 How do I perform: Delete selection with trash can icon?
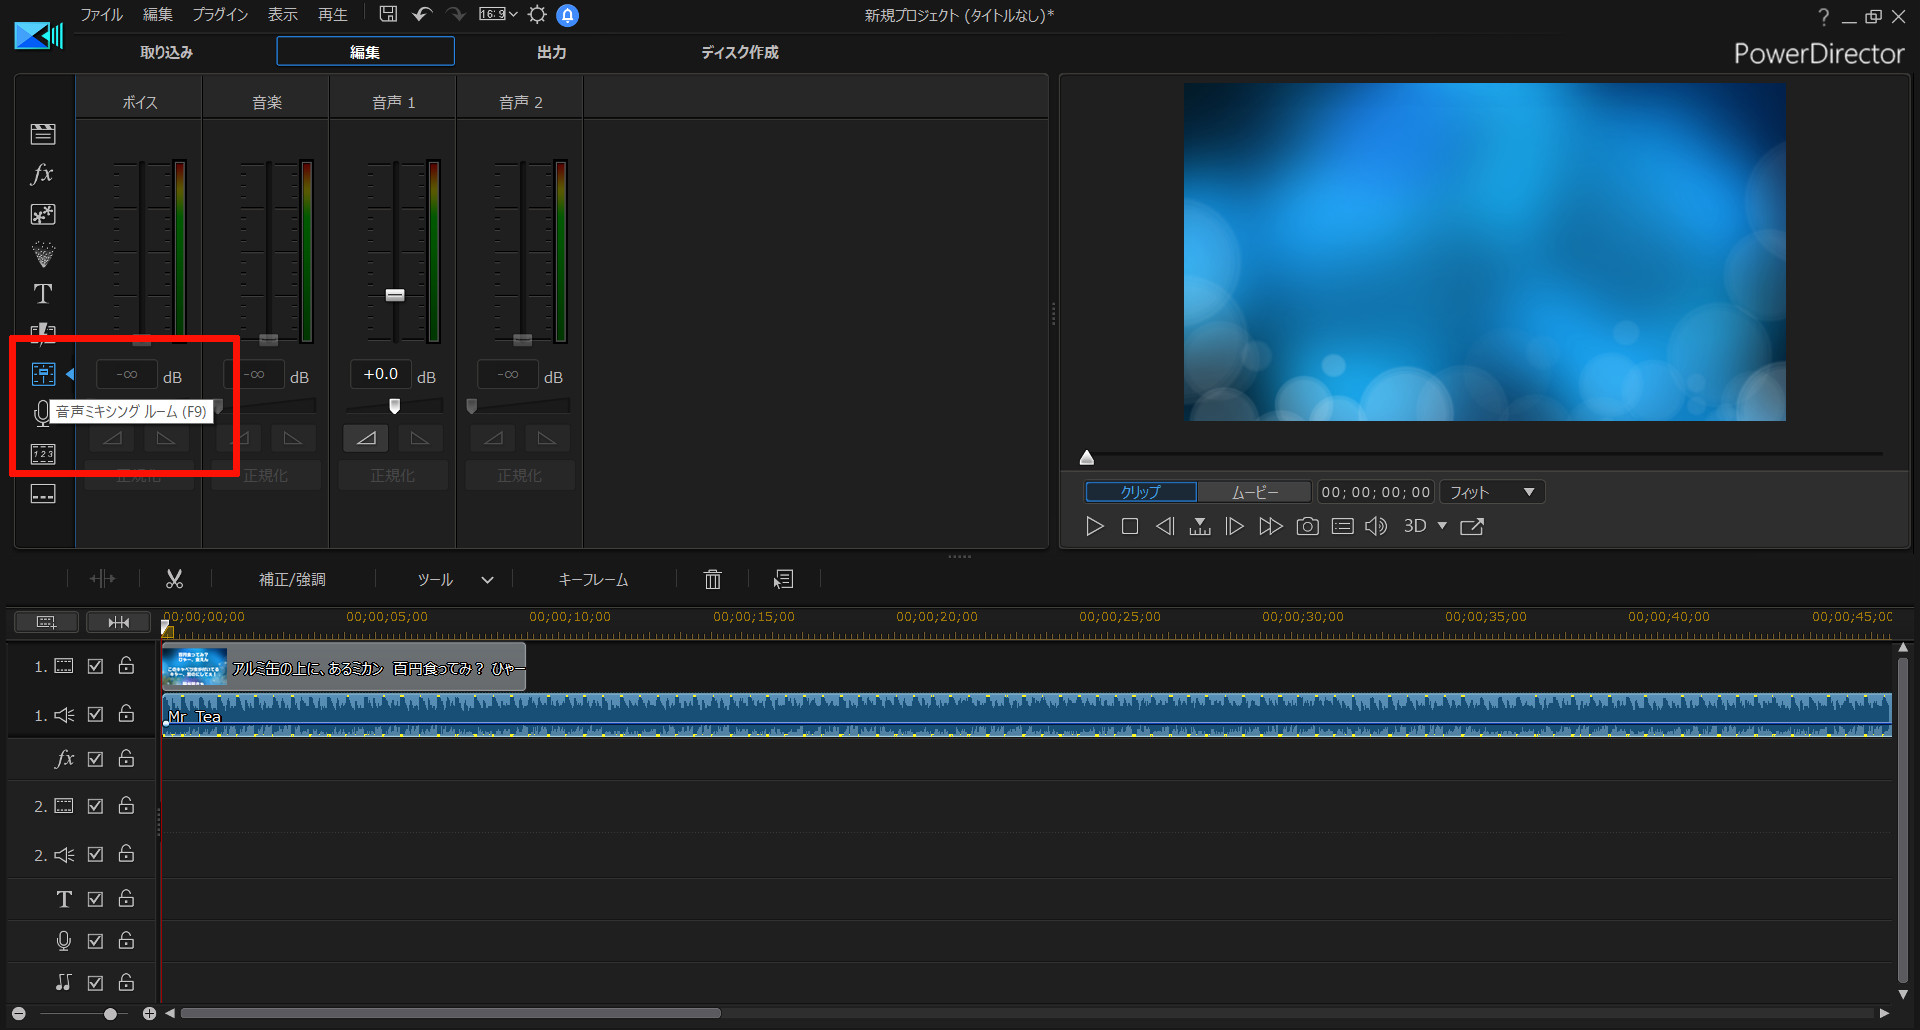(713, 579)
